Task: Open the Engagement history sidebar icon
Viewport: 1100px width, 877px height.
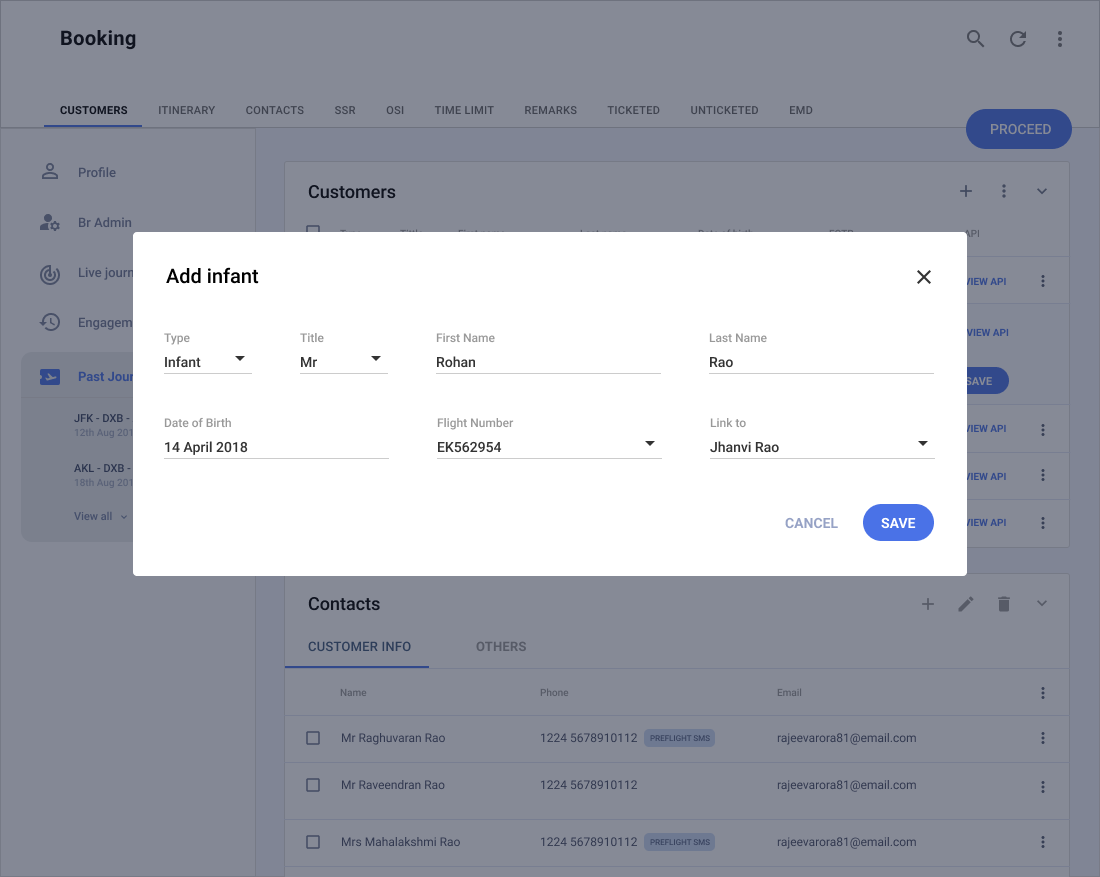Action: click(50, 322)
